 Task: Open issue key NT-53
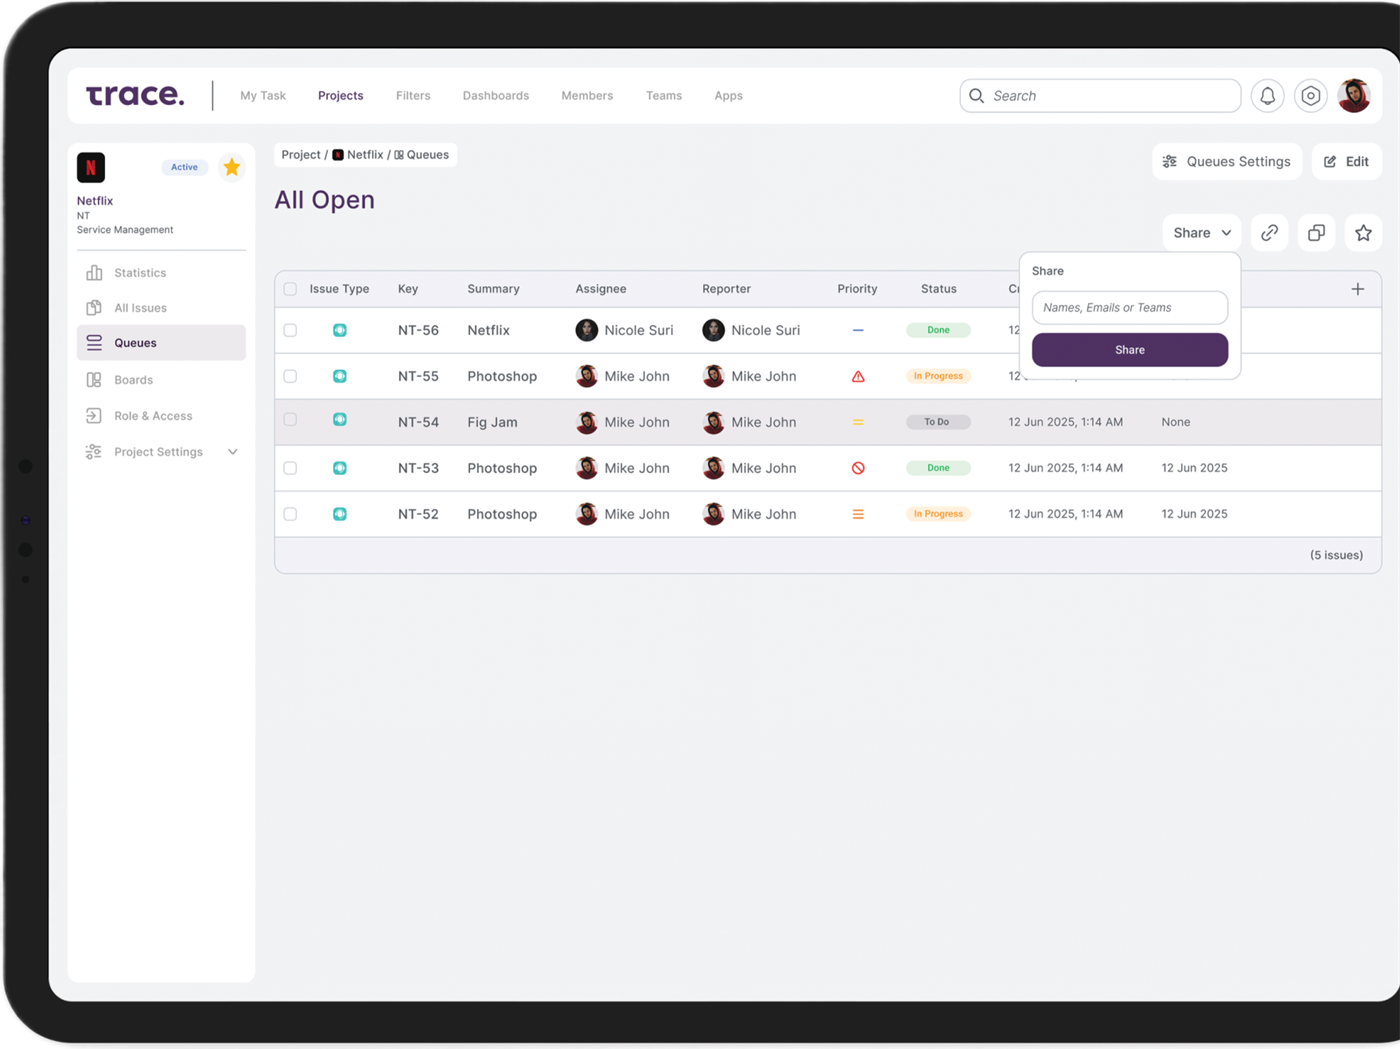(x=418, y=468)
